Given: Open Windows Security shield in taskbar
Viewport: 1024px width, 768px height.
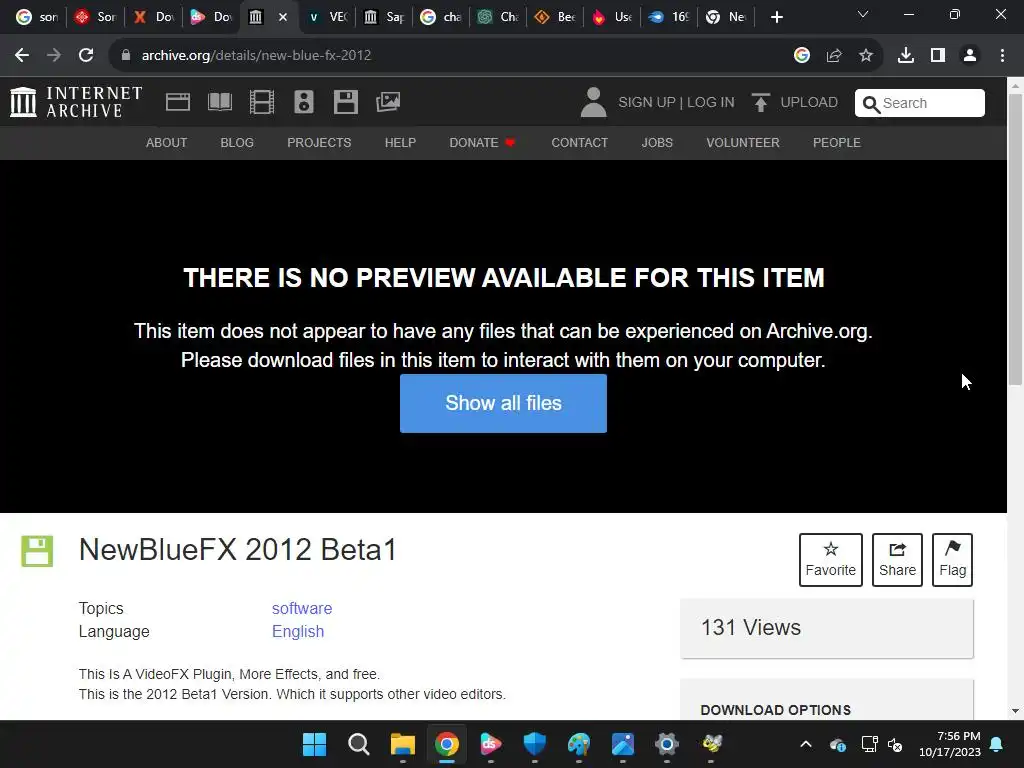Looking at the screenshot, I should click(x=535, y=744).
